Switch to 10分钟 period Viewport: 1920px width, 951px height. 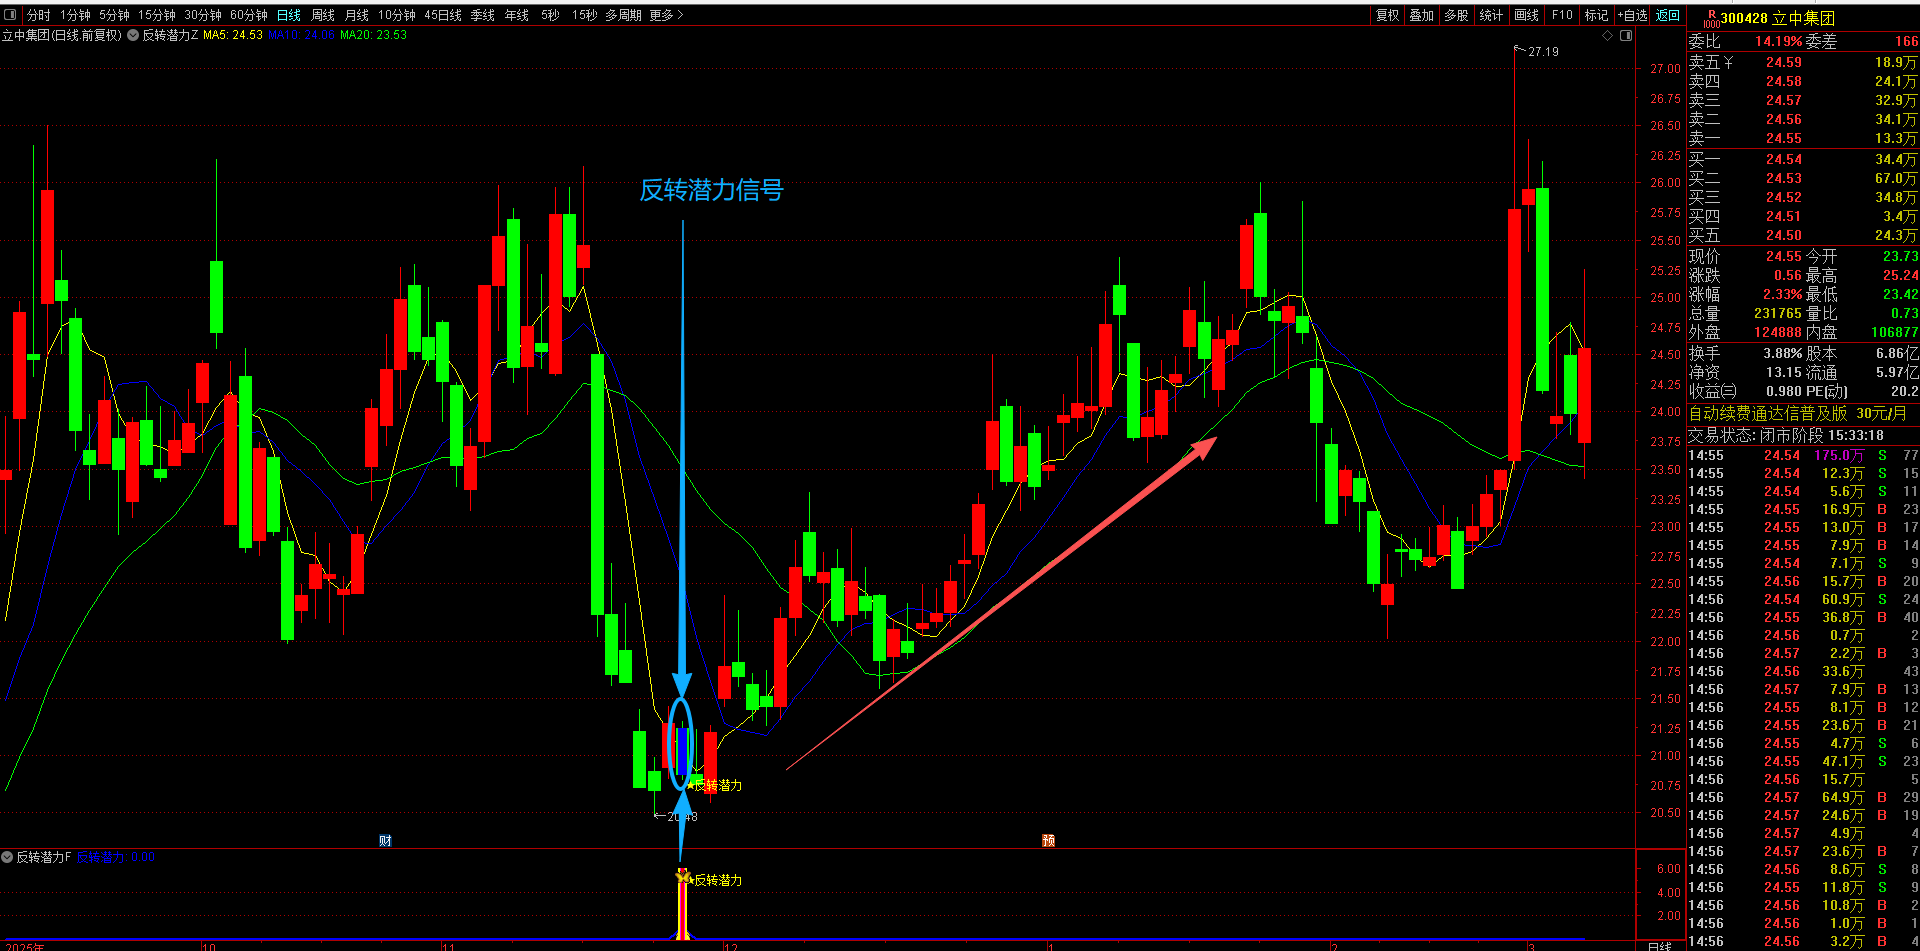click(396, 15)
